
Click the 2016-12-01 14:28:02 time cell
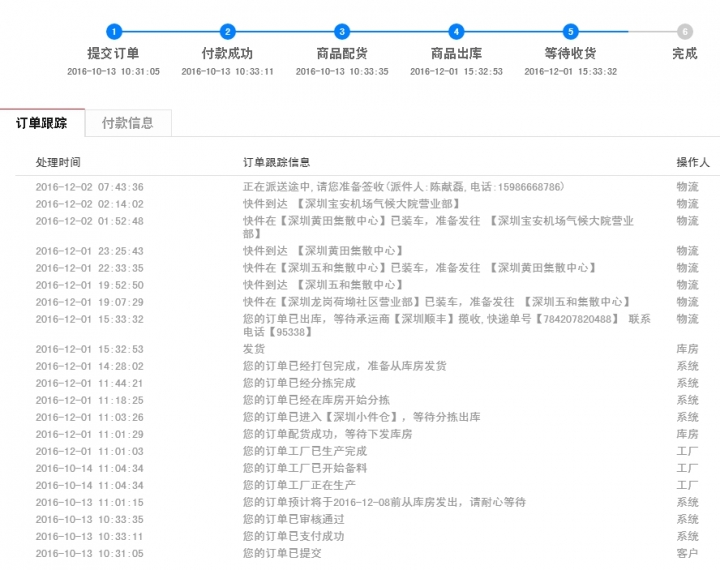pos(90,366)
